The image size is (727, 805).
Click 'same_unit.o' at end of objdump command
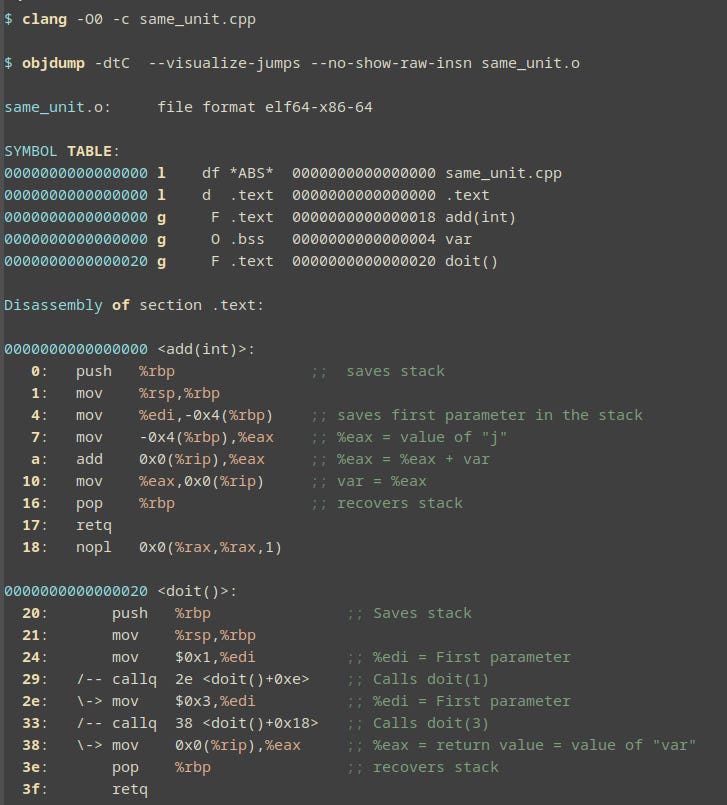[530, 63]
